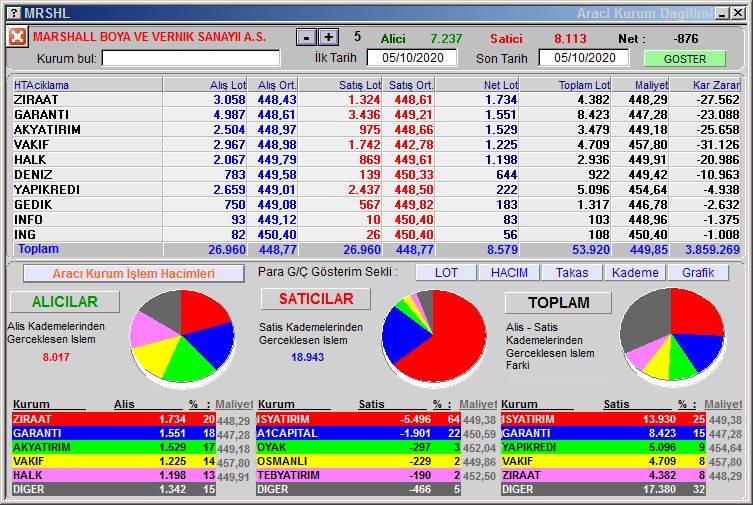The width and height of the screenshot is (753, 505).
Task: Open the Grafik view
Action: tap(698, 273)
